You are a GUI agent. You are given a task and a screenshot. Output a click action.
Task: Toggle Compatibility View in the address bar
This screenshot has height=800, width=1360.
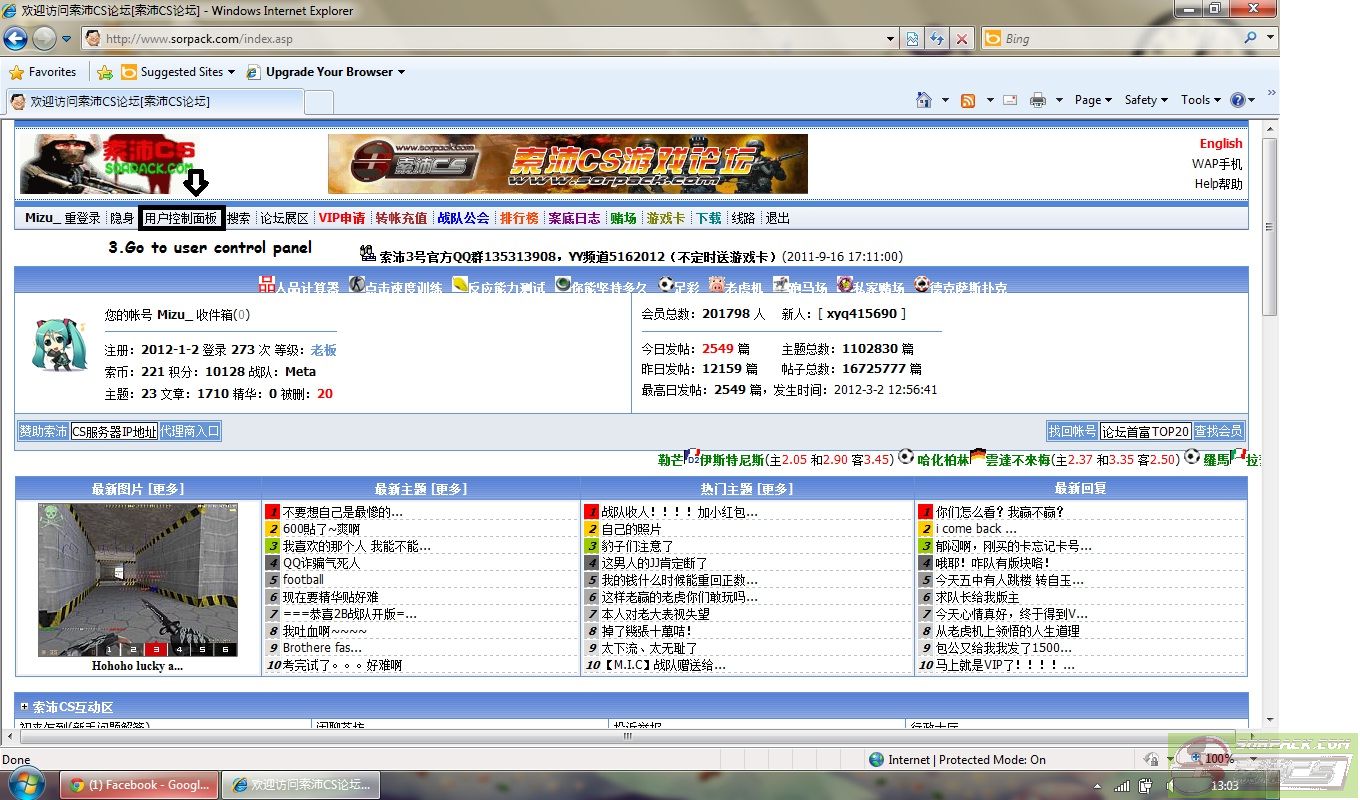(x=912, y=38)
